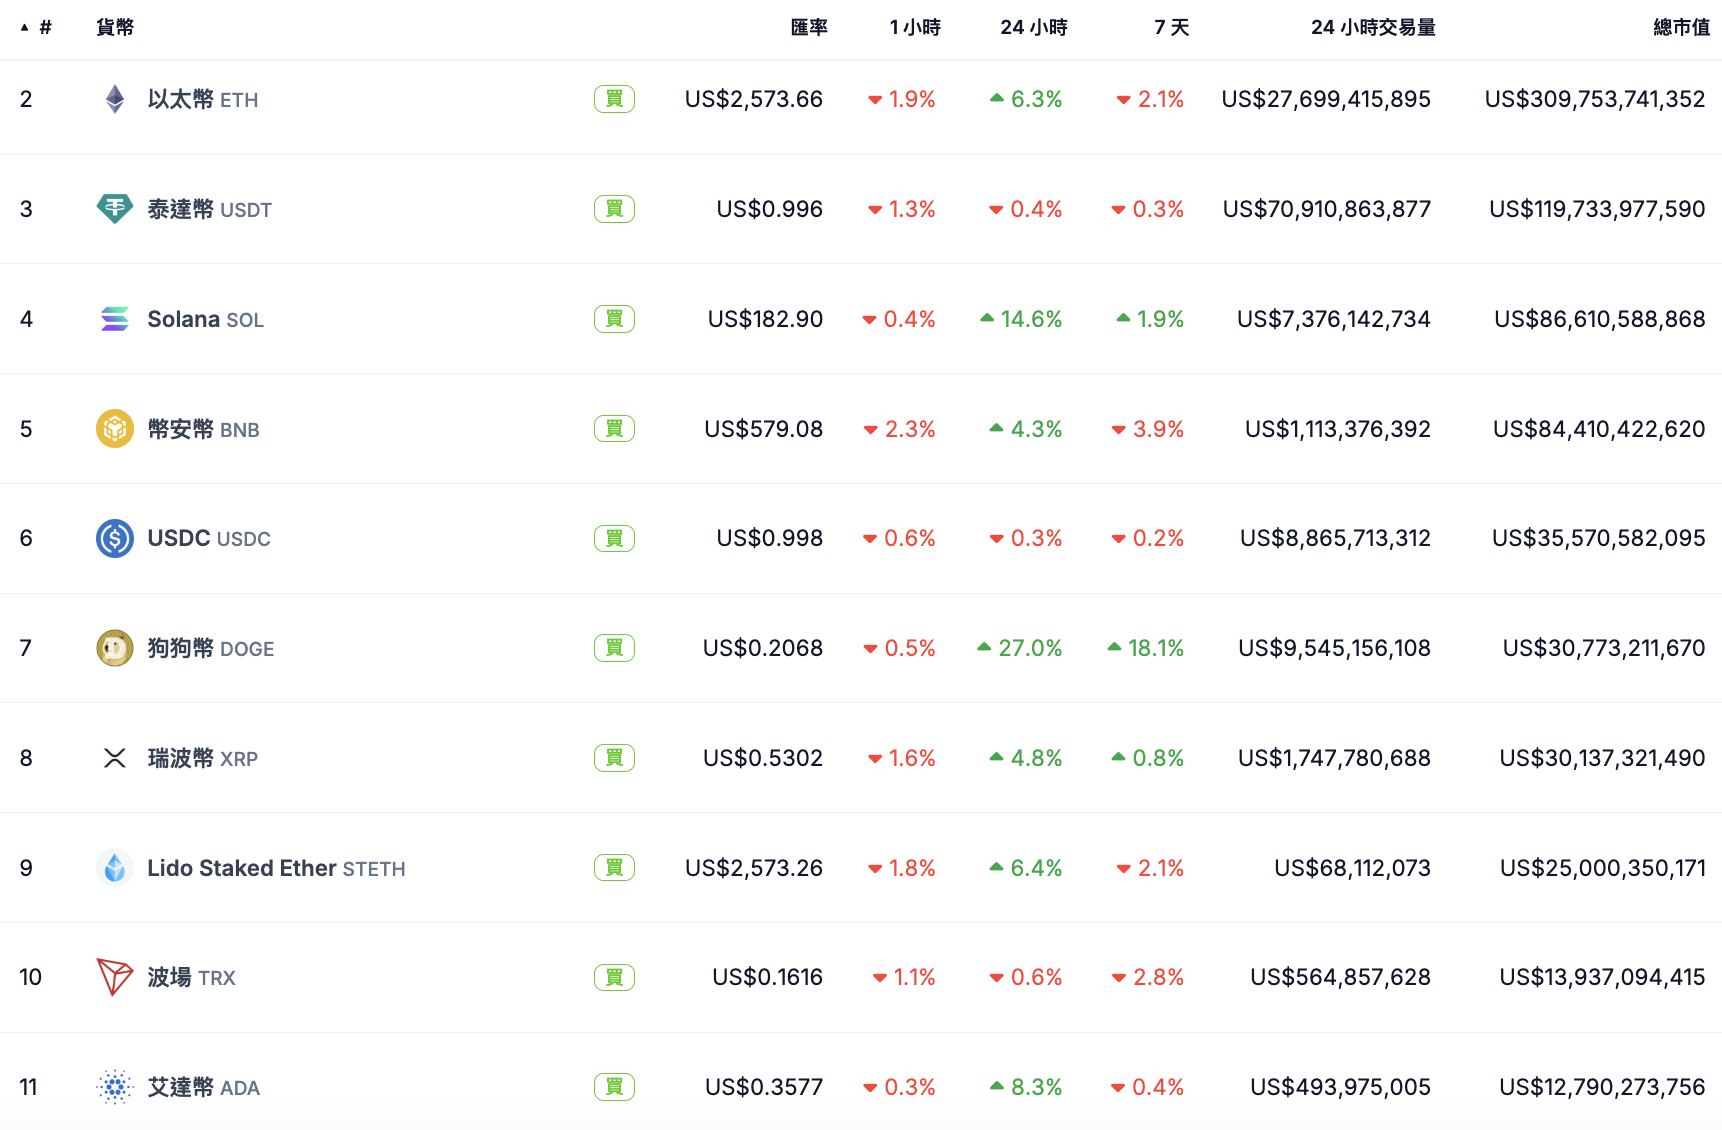Open the 幣安幣 BNB coin page
1722x1130 pixels.
204,429
